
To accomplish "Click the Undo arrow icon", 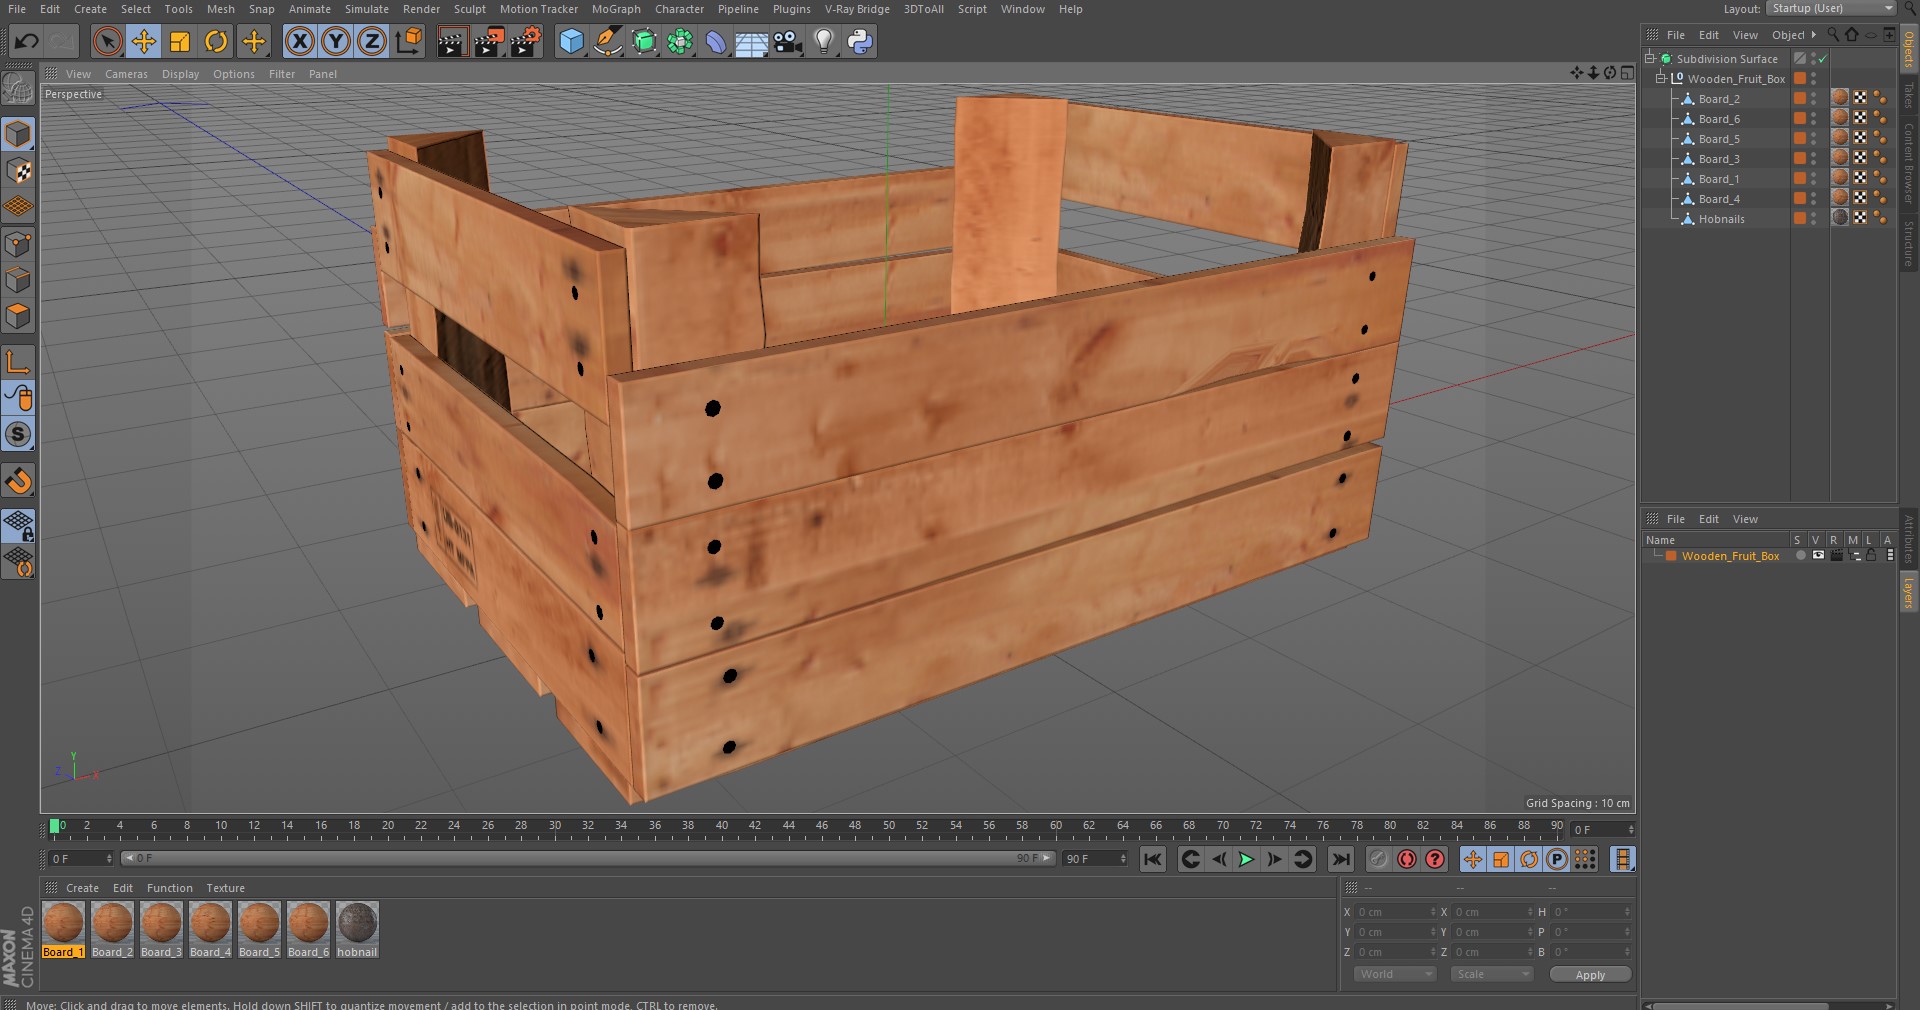I will tap(27, 41).
